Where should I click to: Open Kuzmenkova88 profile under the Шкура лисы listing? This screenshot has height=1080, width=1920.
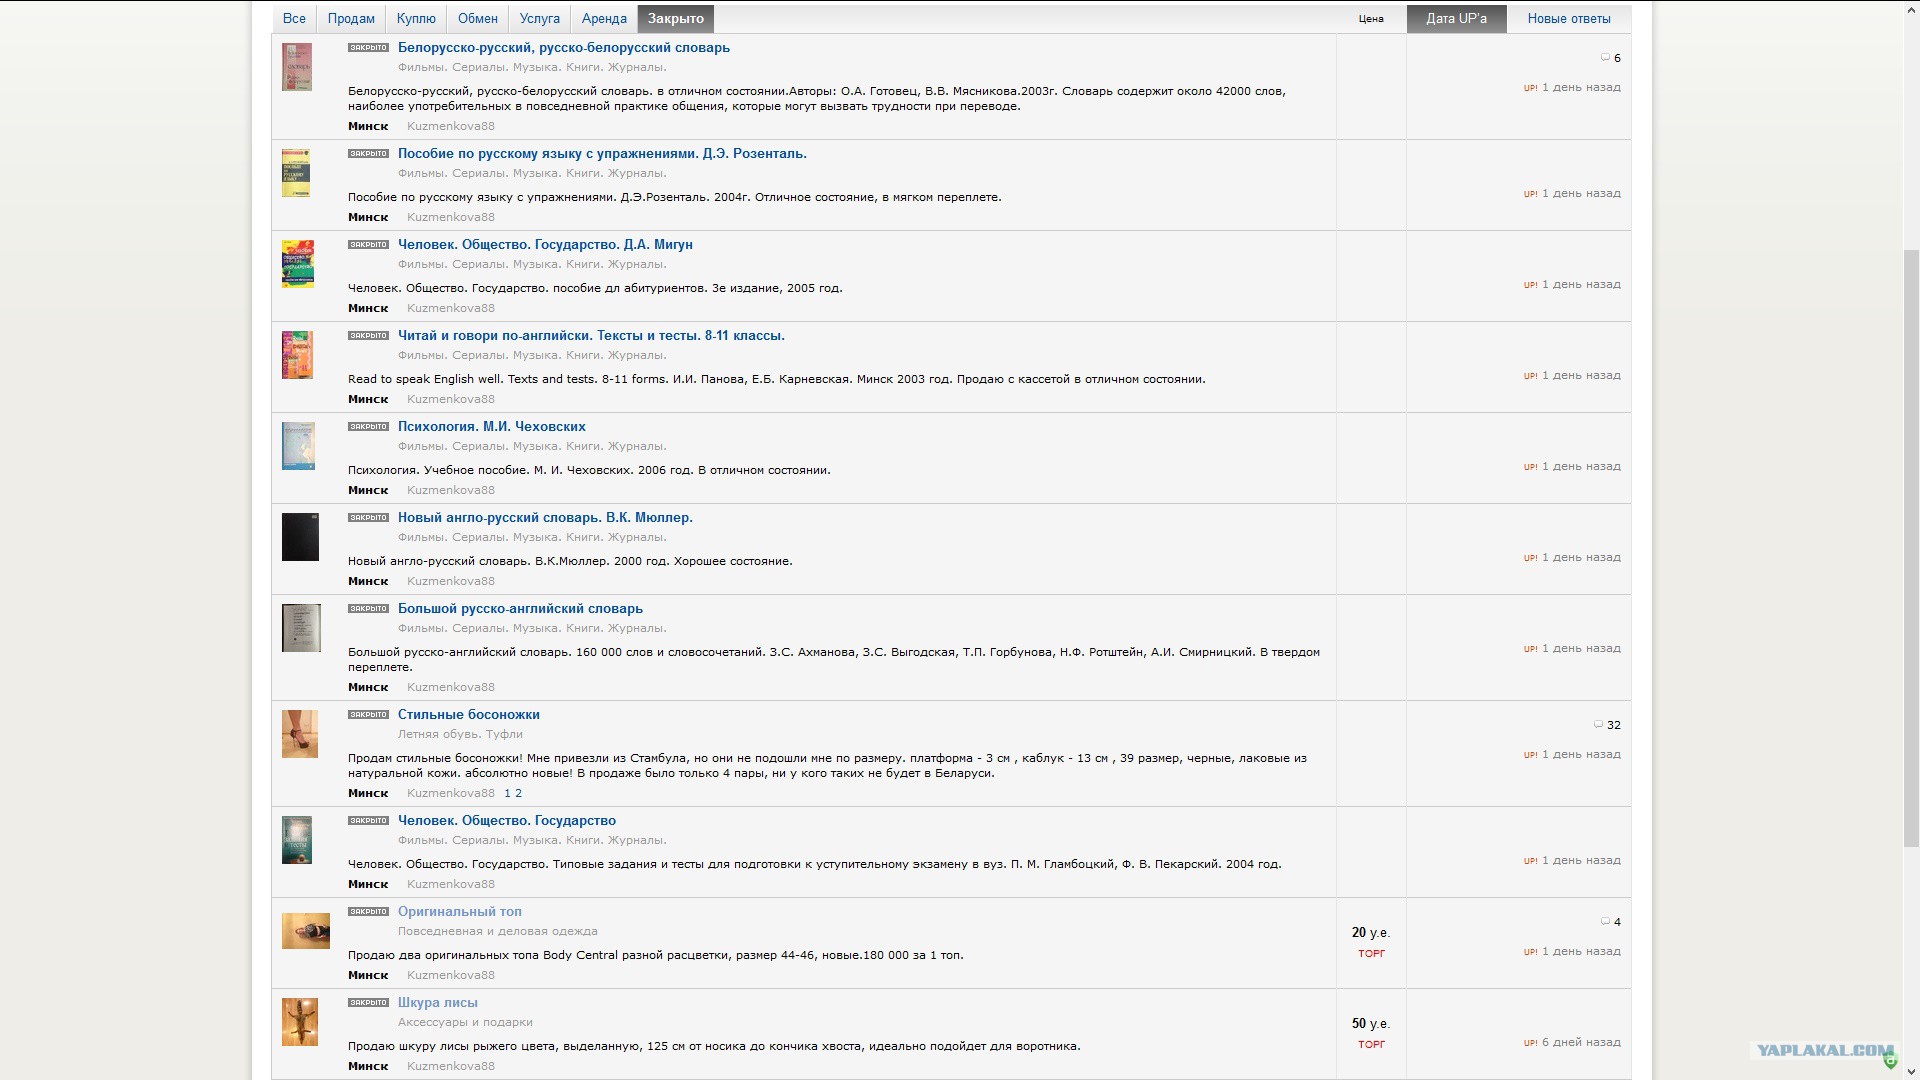click(x=450, y=1067)
